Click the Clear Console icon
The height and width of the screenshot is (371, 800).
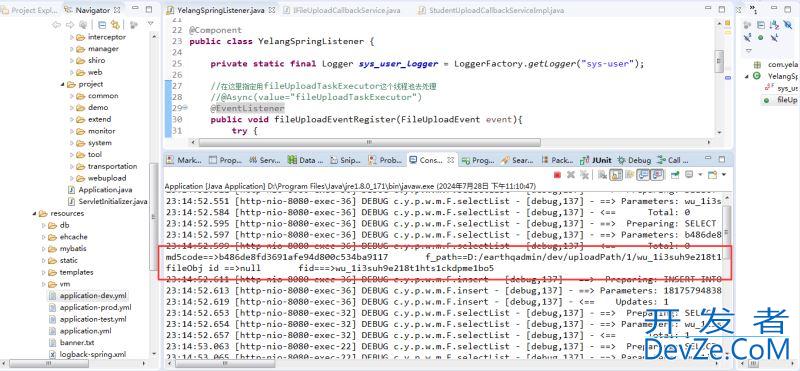[x=602, y=175]
